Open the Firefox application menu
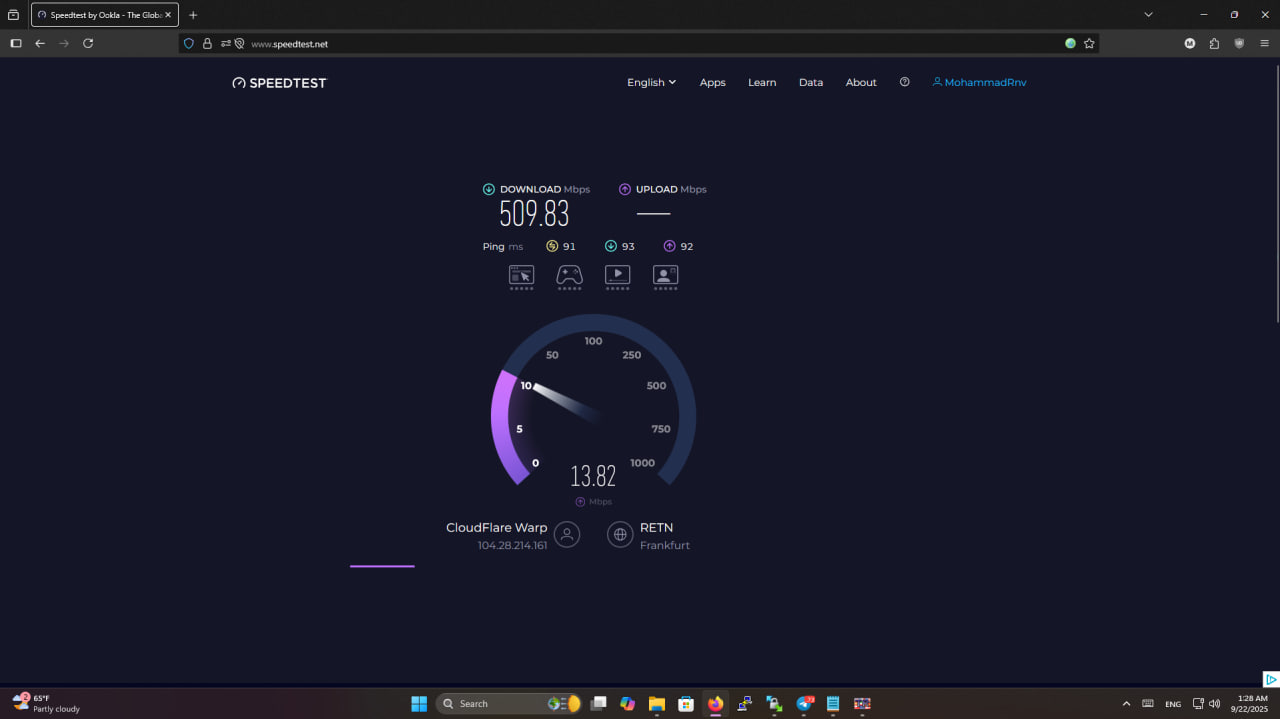The height and width of the screenshot is (719, 1280). click(1264, 44)
